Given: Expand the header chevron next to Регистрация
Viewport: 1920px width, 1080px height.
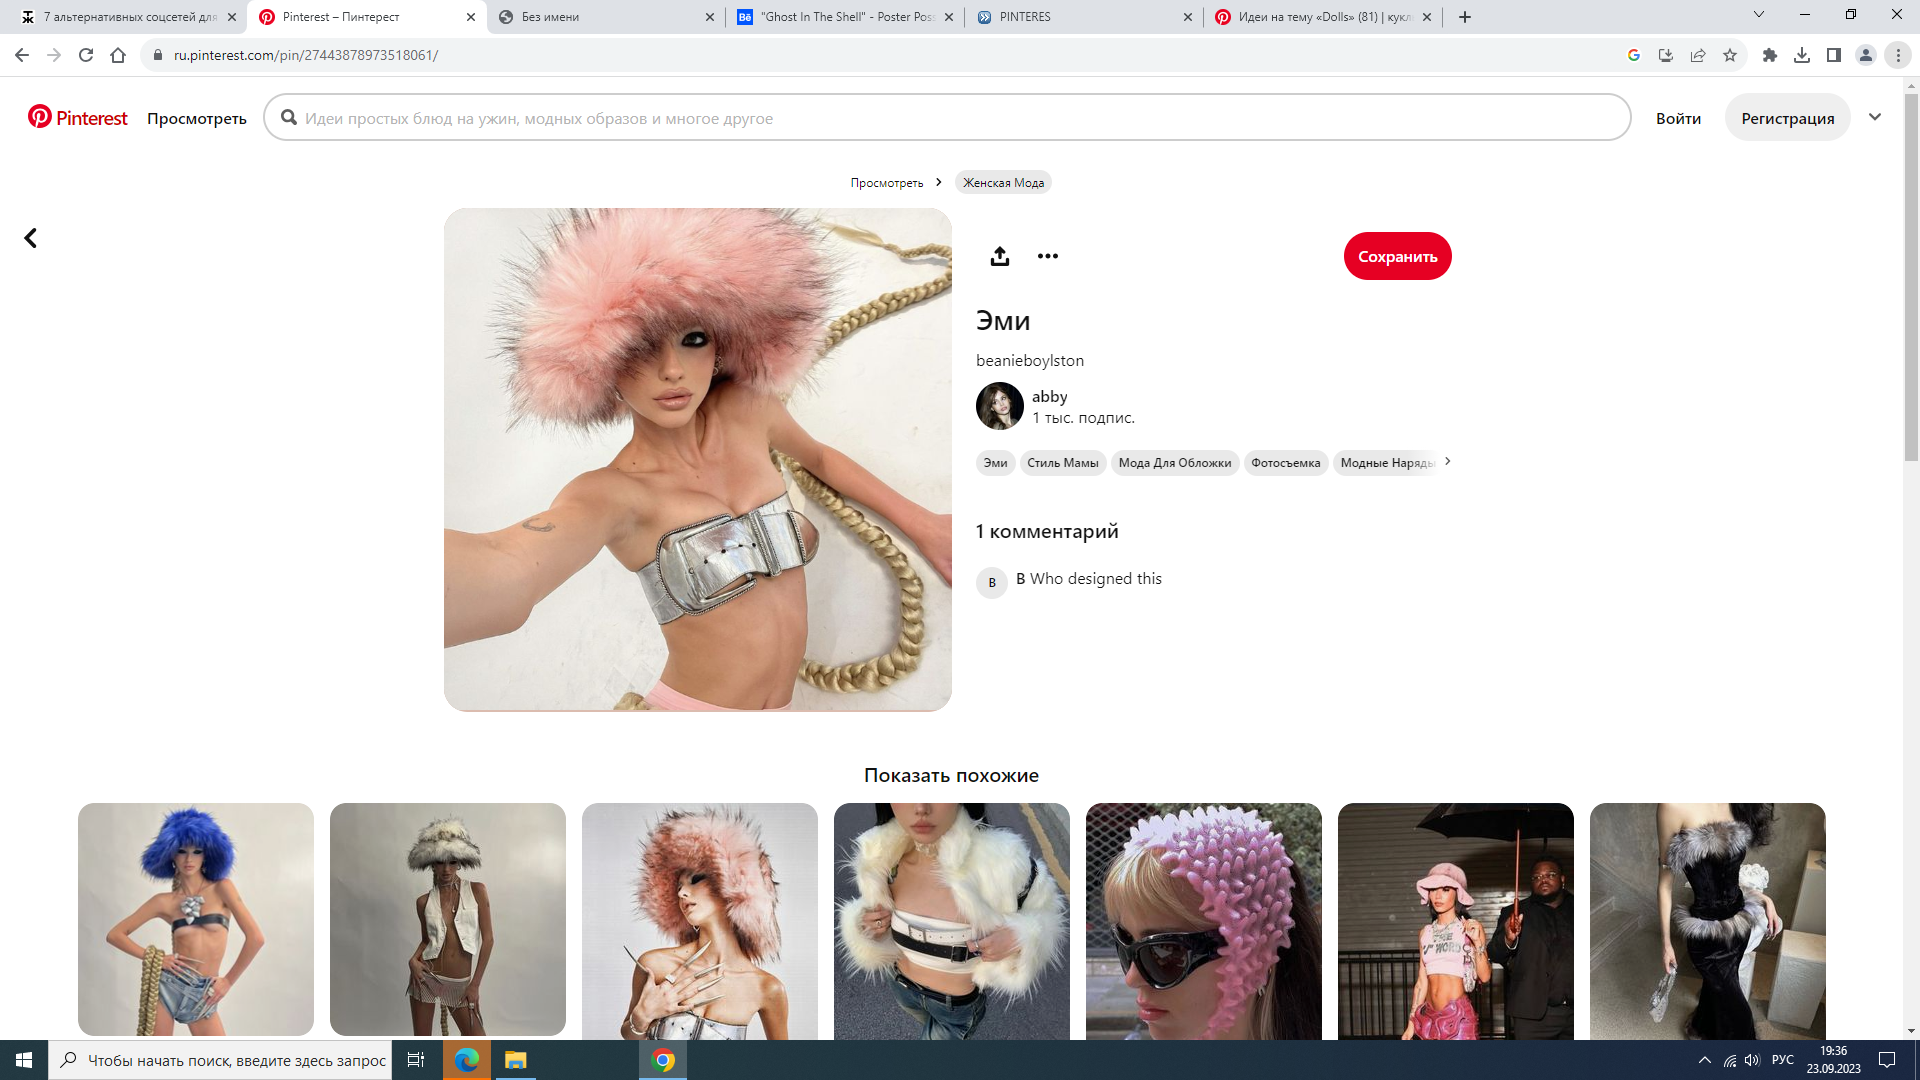Looking at the screenshot, I should click(x=1875, y=117).
